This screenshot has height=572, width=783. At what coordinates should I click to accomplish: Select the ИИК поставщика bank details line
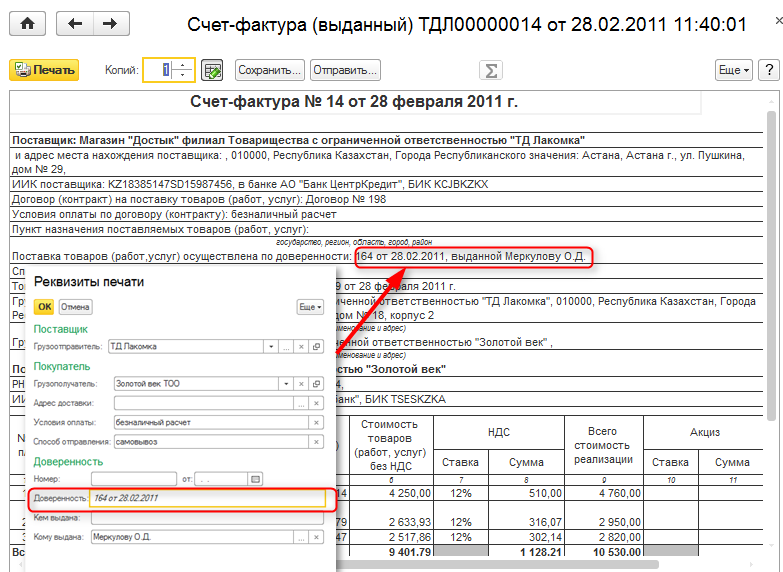250,184
